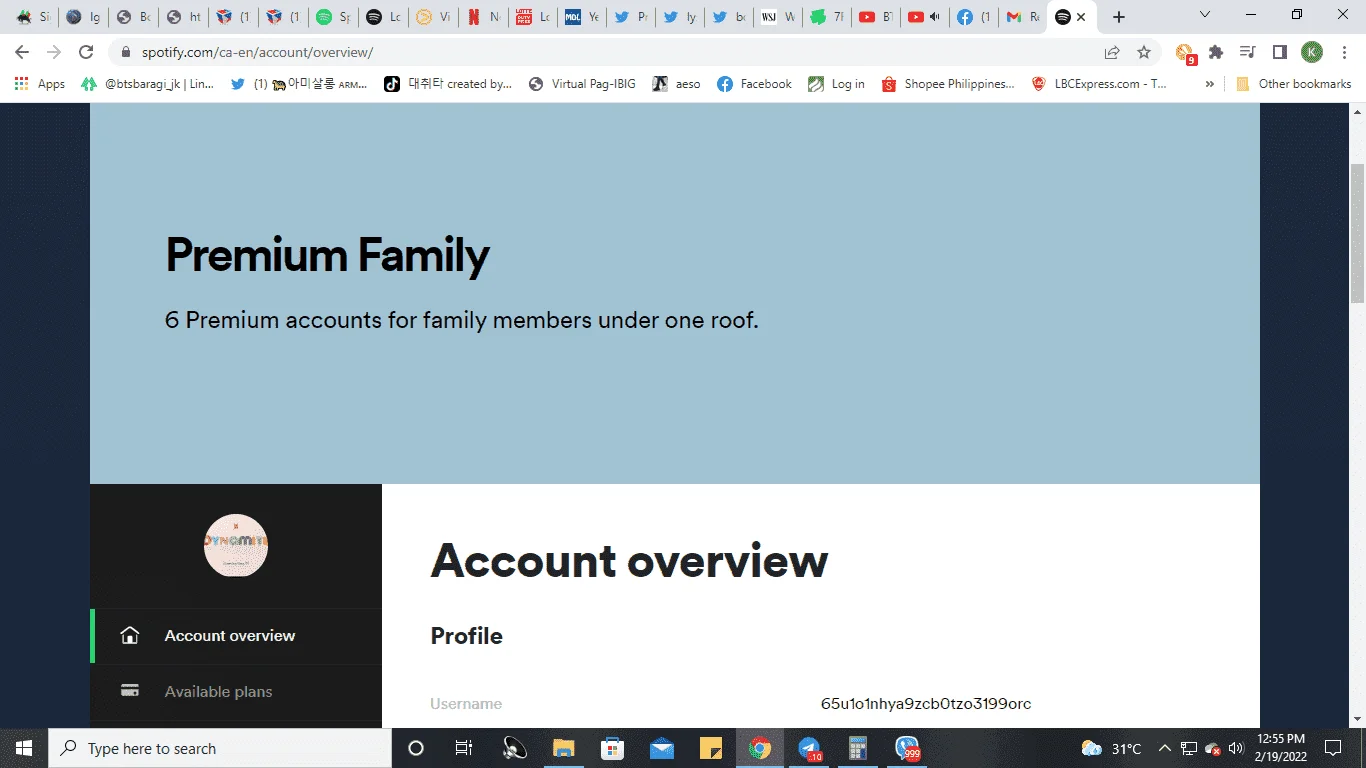Open the Extensions puzzle-piece menu
The height and width of the screenshot is (768, 1366).
point(1216,52)
